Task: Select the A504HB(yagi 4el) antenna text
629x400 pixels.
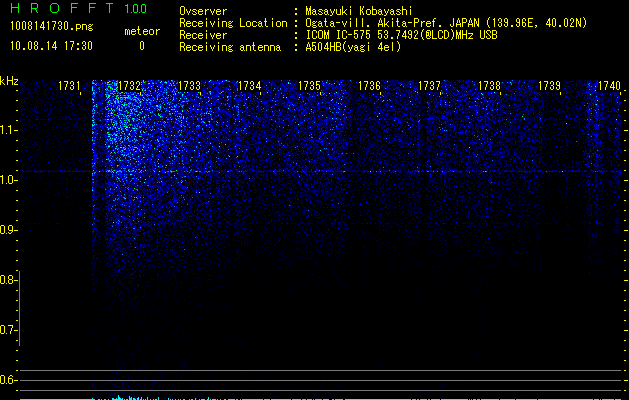Action: click(353, 47)
